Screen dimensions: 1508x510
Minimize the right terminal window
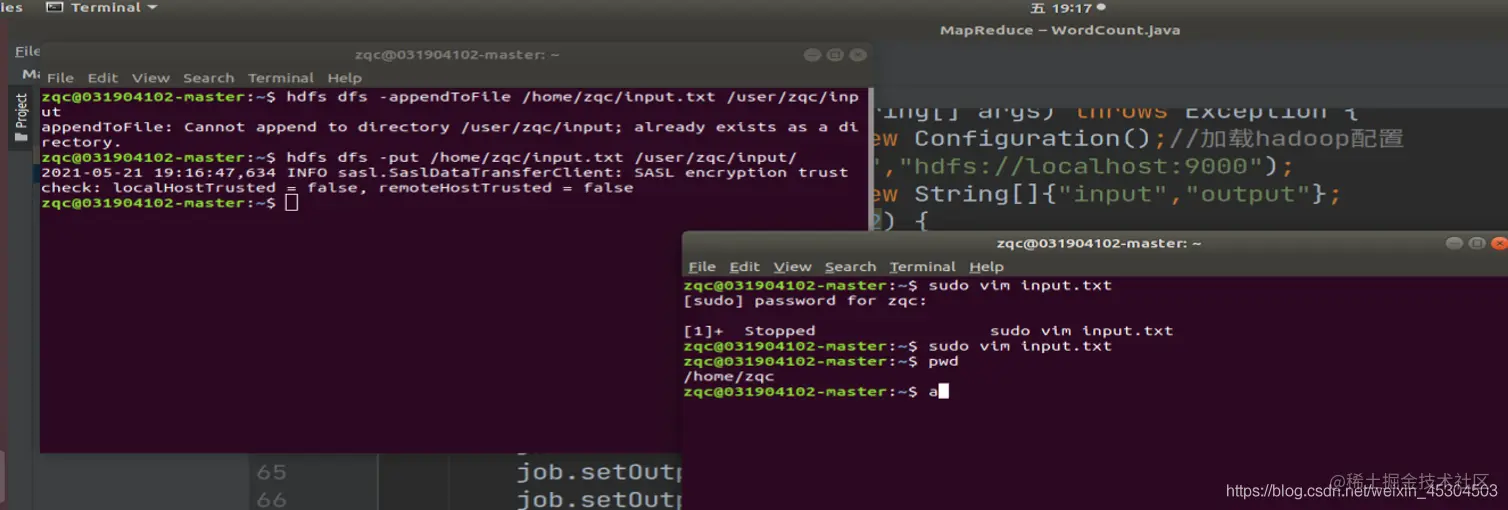[1454, 243]
